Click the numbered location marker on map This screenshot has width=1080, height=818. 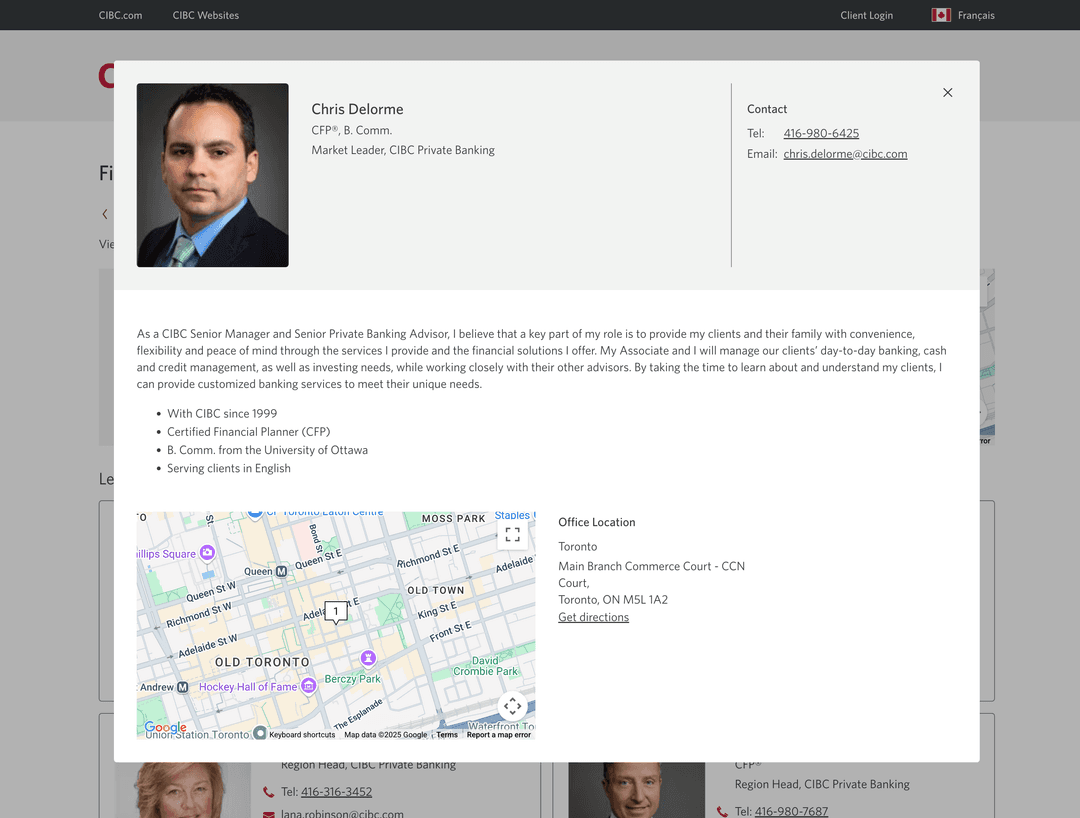(x=336, y=611)
